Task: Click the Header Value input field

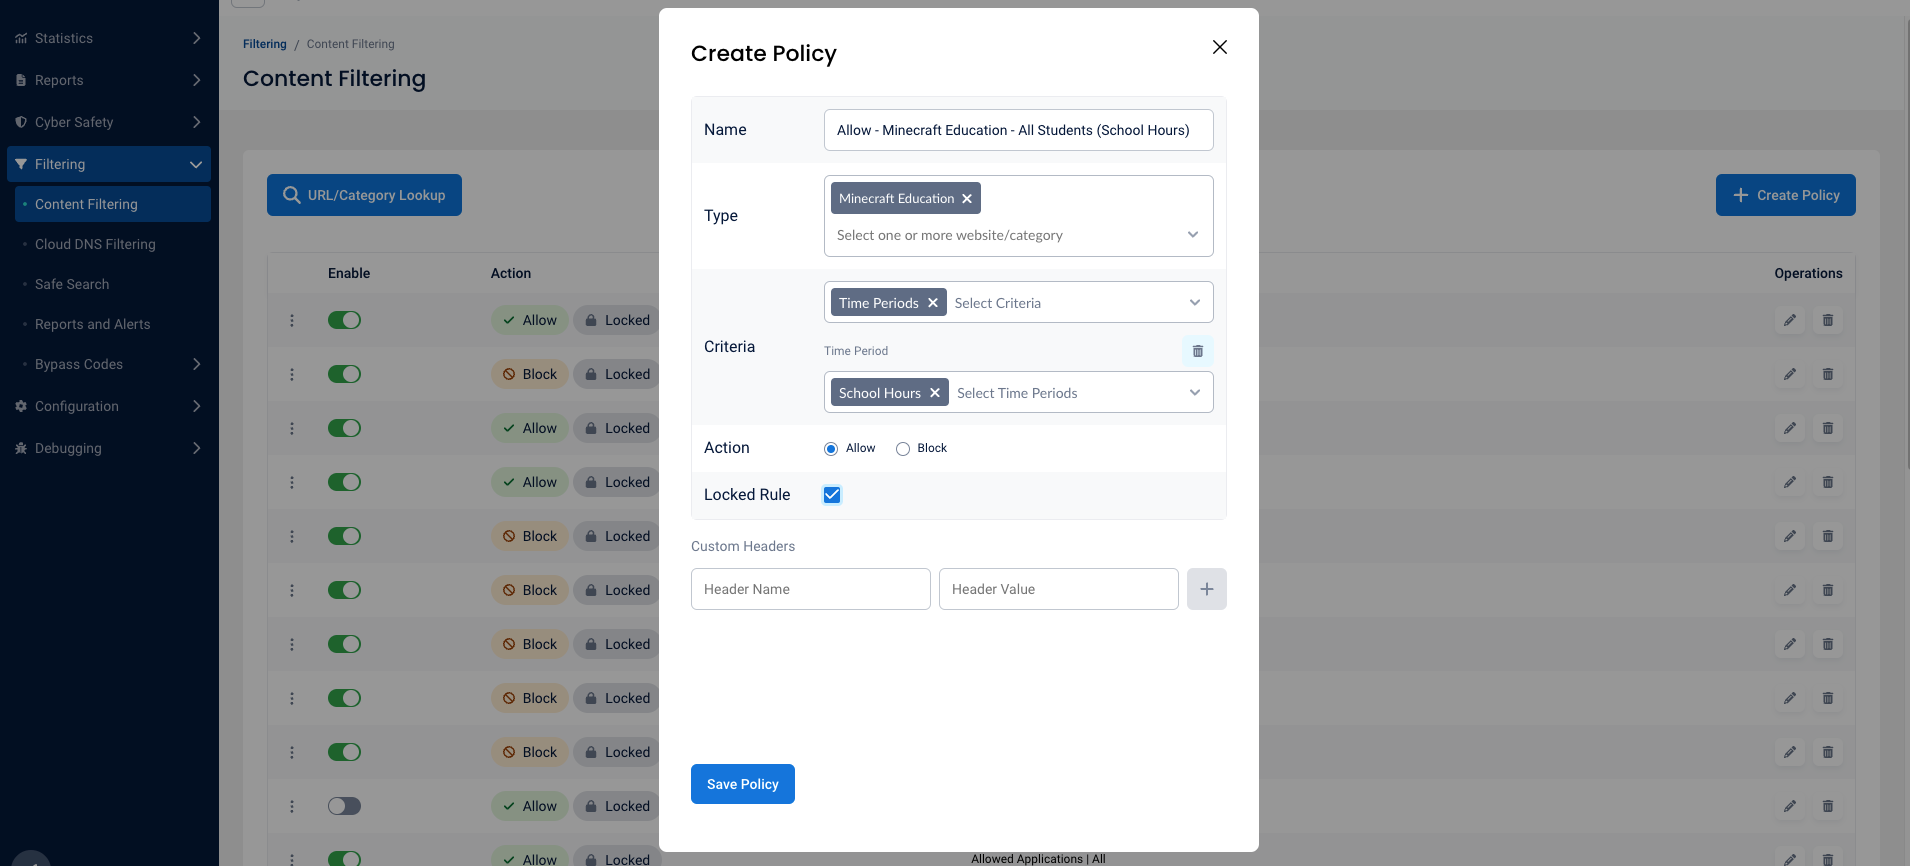Action: pyautogui.click(x=1059, y=589)
